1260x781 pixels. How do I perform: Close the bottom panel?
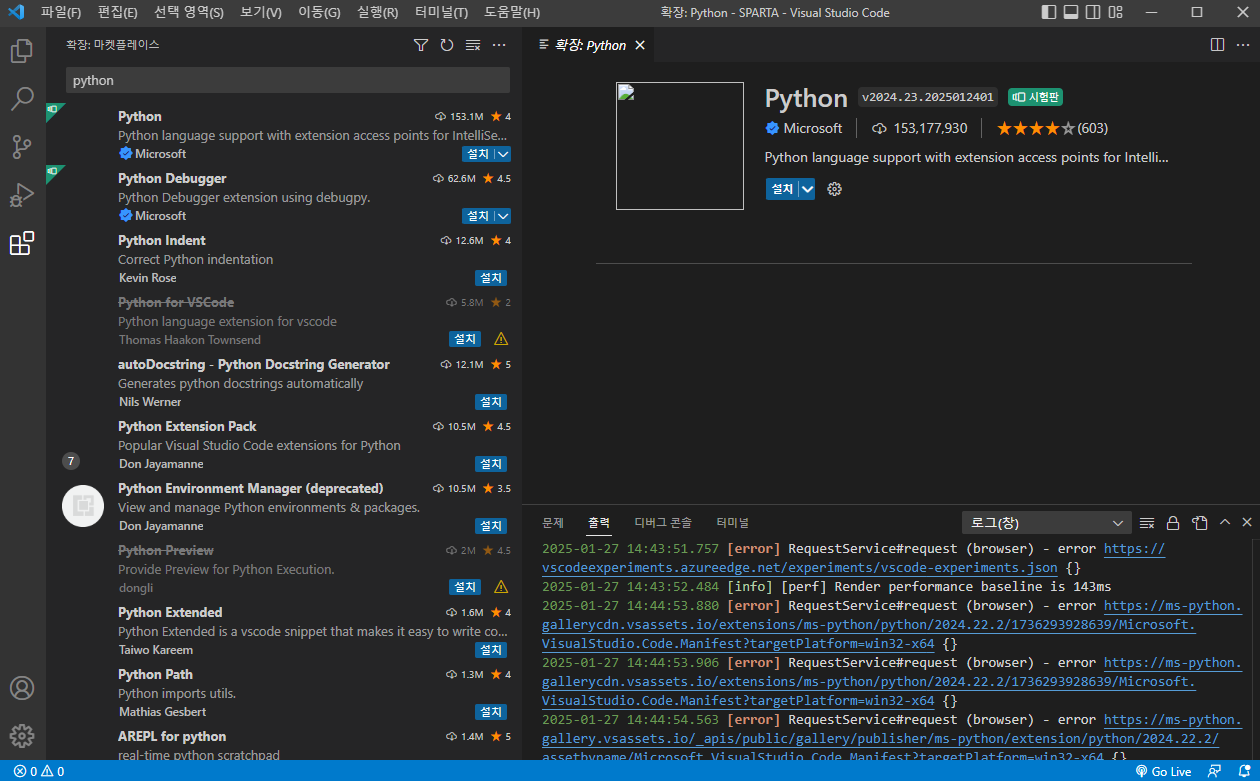coord(1247,523)
